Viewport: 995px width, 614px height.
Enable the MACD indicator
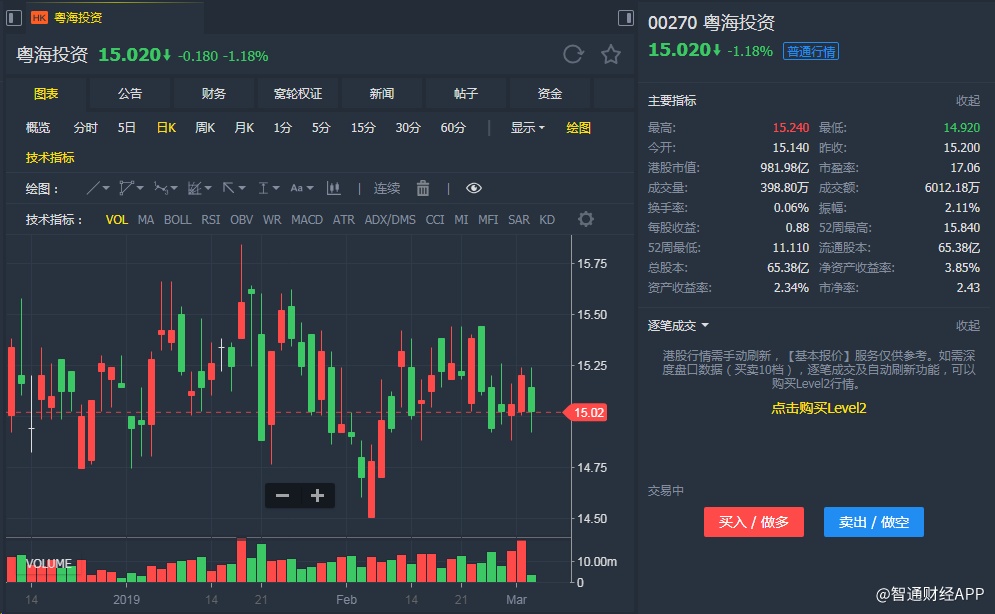click(x=307, y=219)
